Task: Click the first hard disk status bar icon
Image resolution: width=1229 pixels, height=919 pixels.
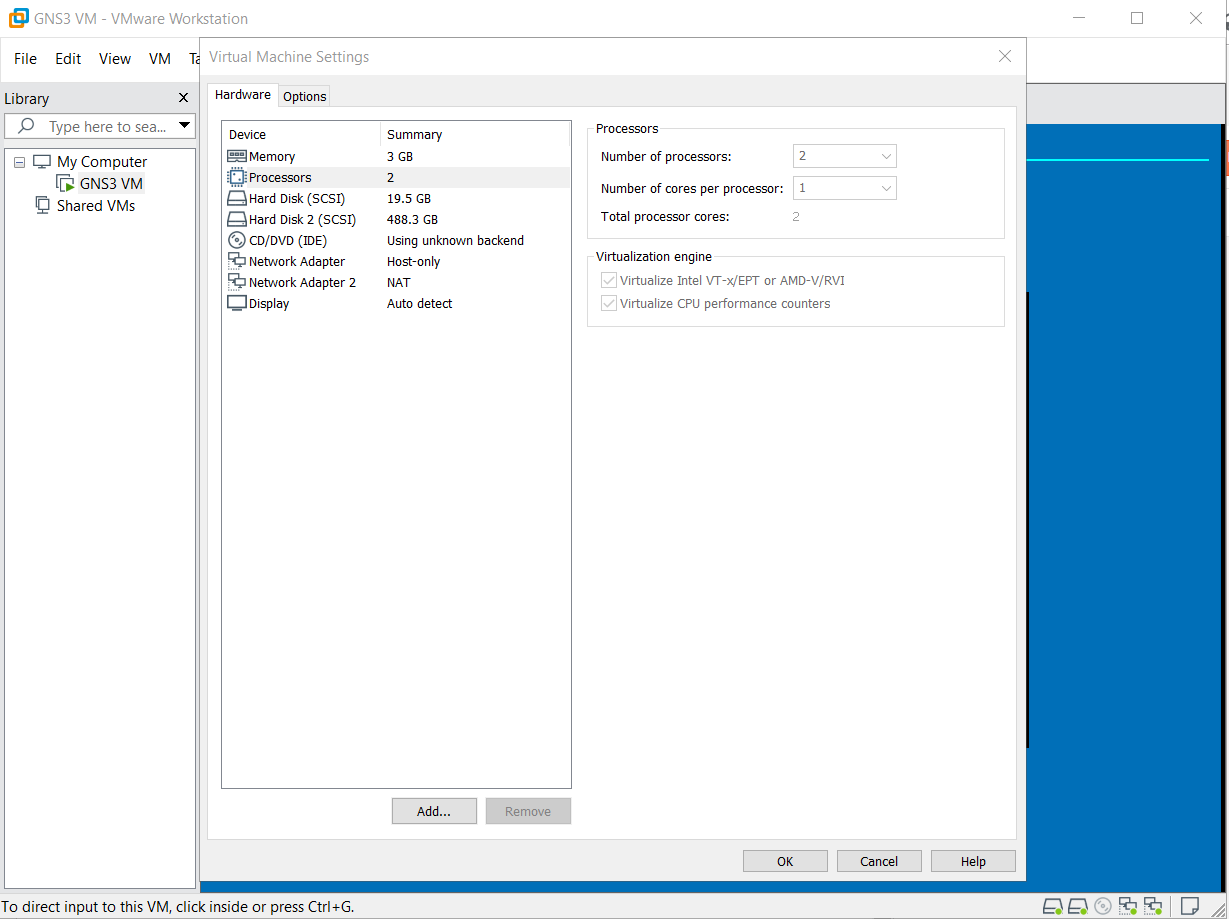Action: [x=1053, y=906]
